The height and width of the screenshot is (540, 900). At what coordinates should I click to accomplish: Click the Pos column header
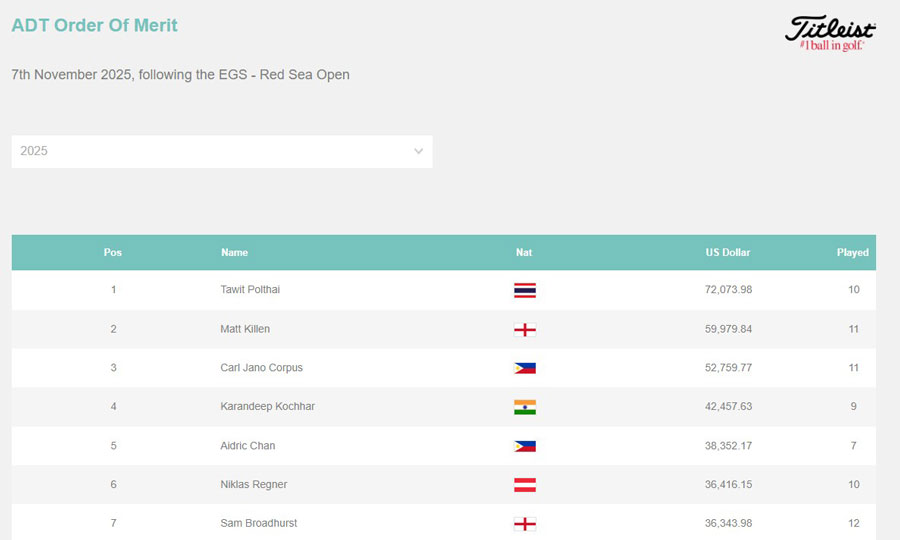click(x=113, y=253)
